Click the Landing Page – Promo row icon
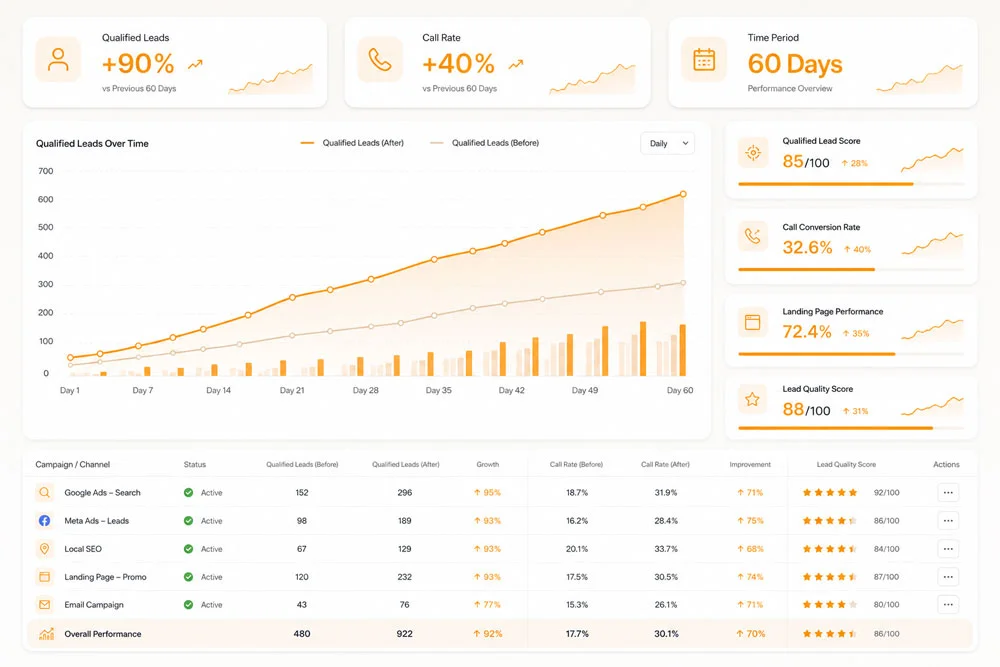 coord(44,576)
